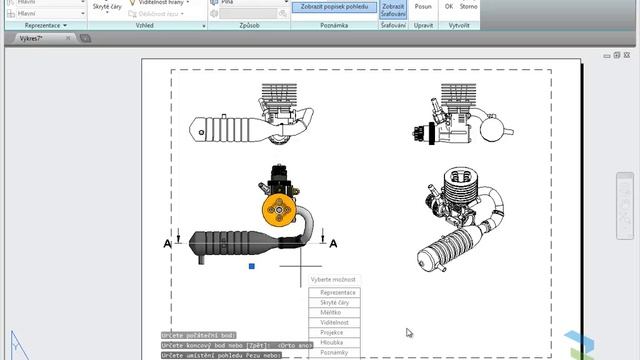Click the Poznámka panel title
640x360 pixels.
click(334, 25)
